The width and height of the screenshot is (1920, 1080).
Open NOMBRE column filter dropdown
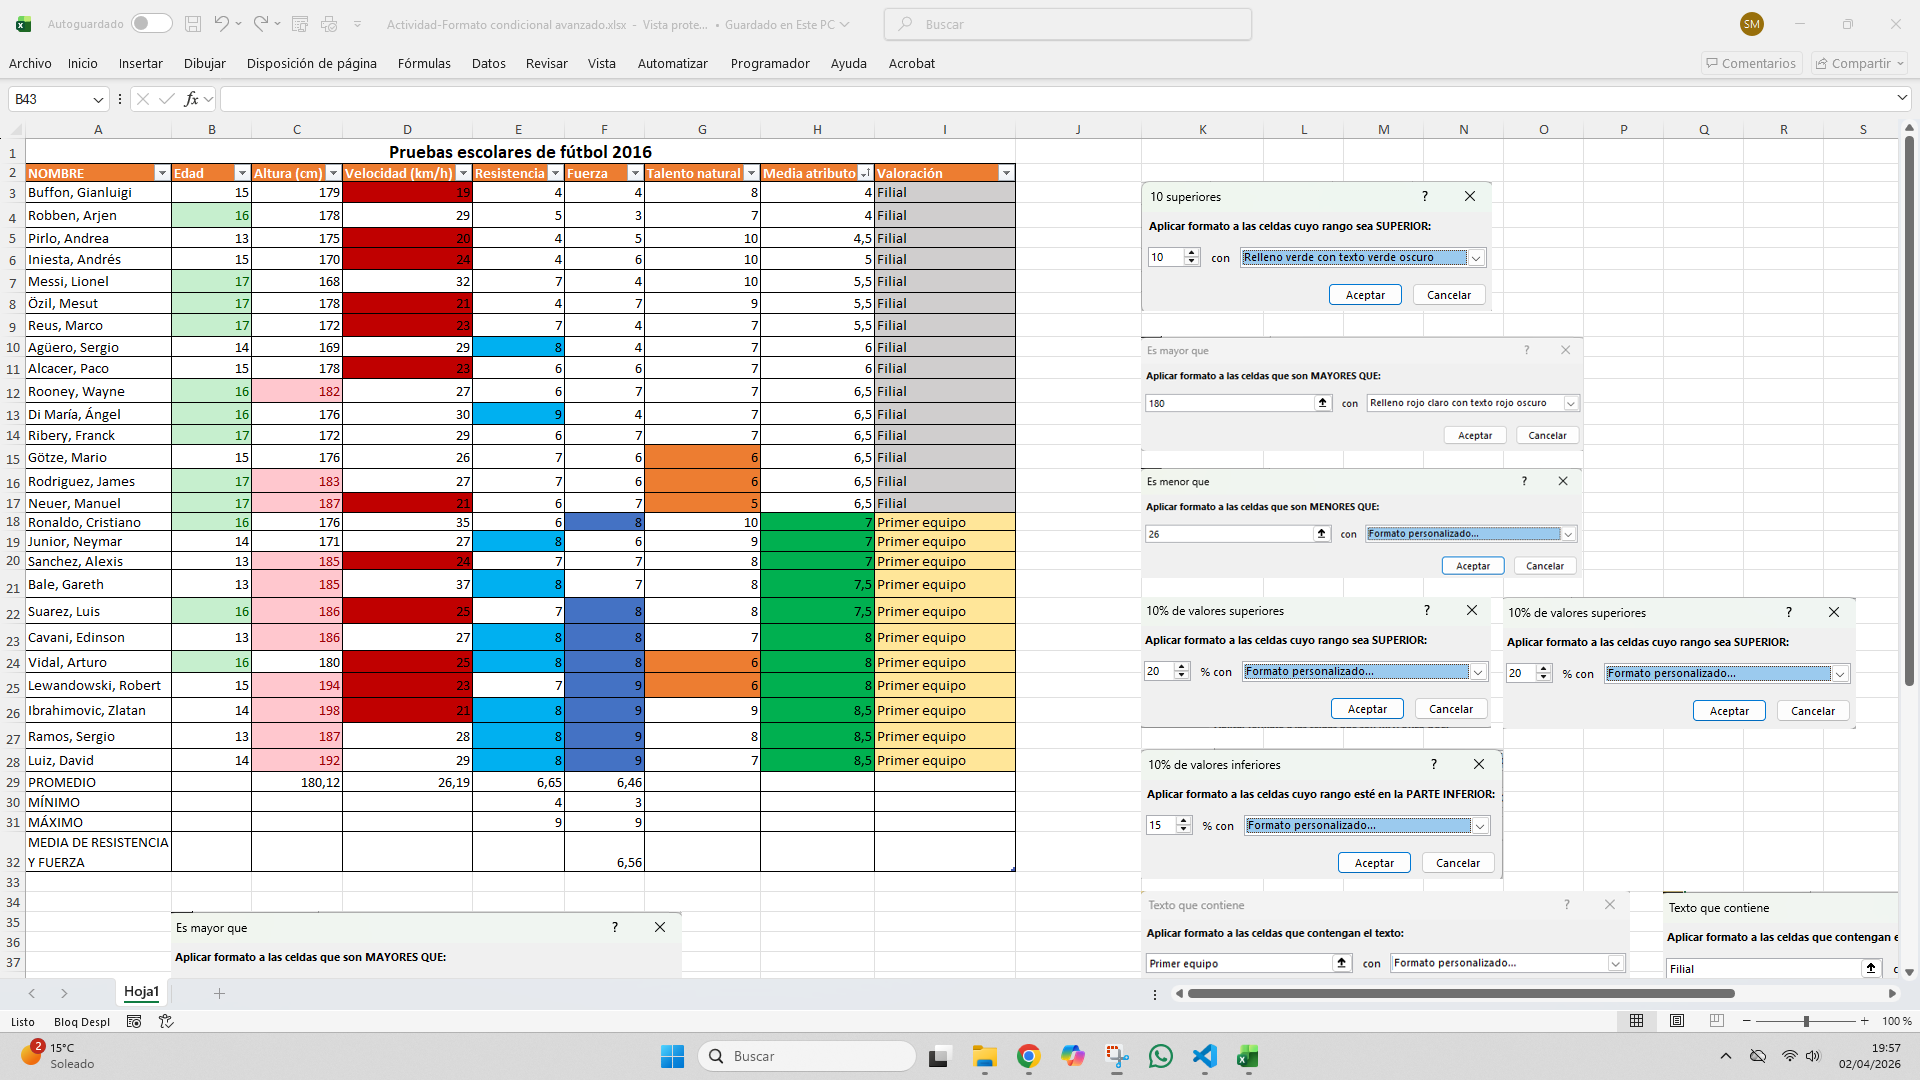(162, 173)
